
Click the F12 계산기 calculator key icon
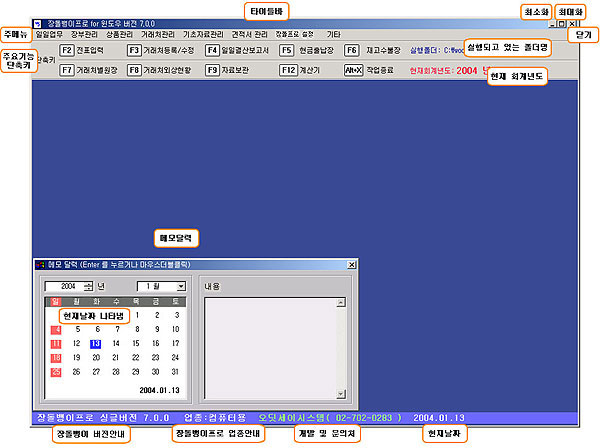[288, 70]
